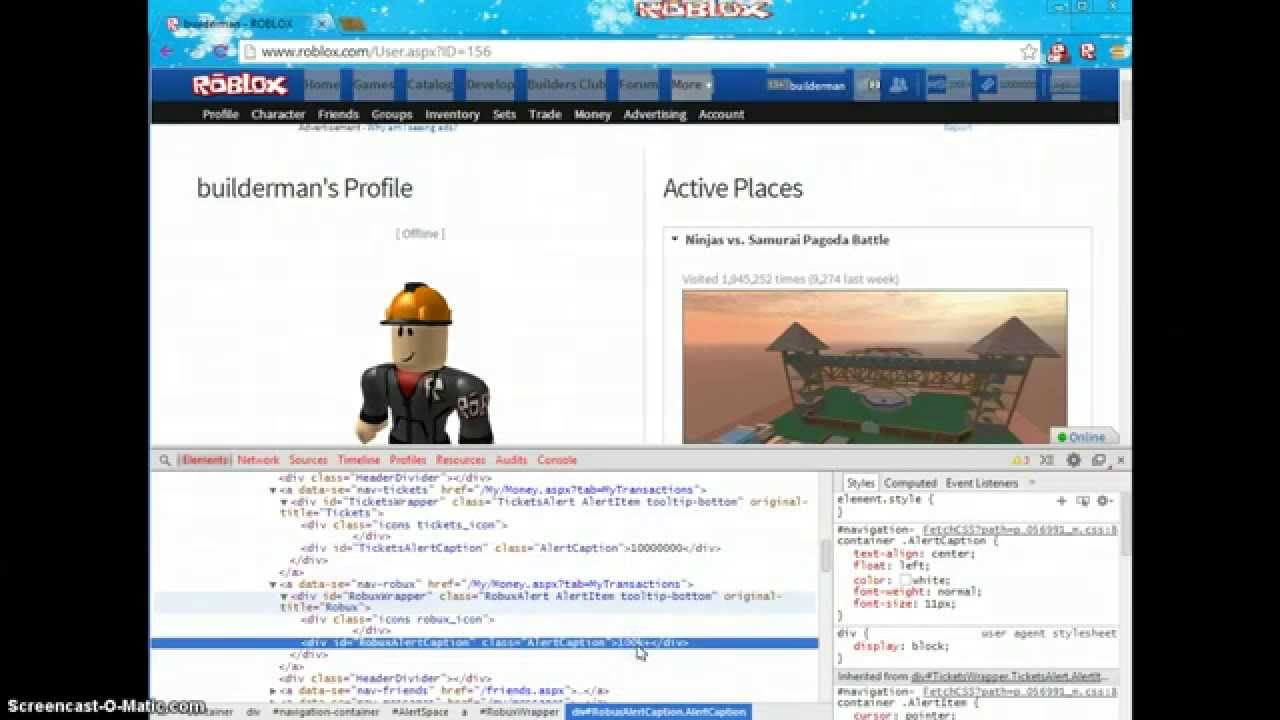Bookmark page with the star icon
This screenshot has width=1280, height=720.
coord(1028,52)
